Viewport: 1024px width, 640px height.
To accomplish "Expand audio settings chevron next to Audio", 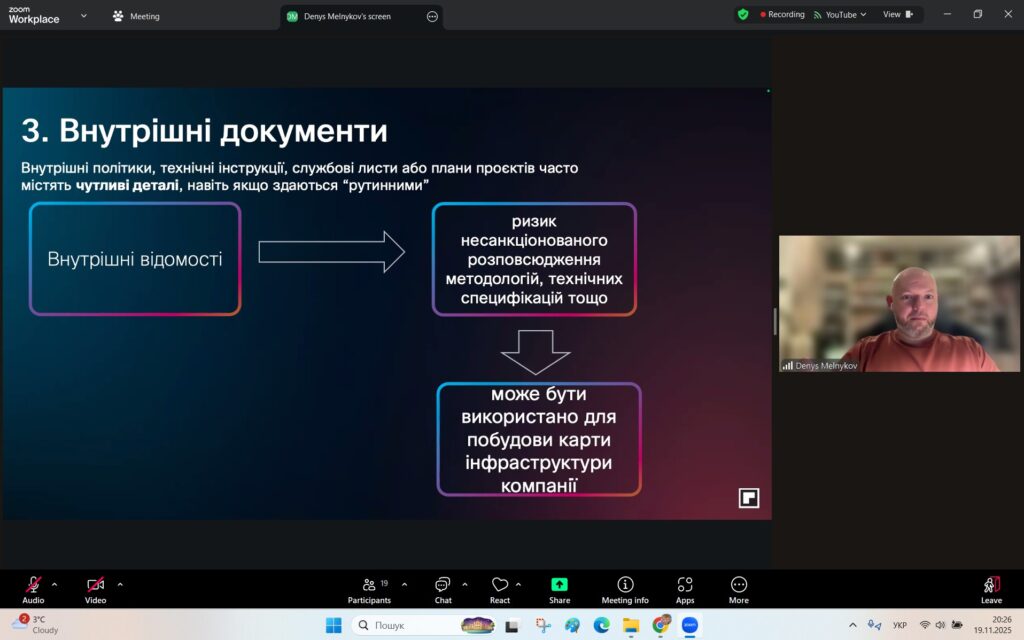I will tap(54, 584).
